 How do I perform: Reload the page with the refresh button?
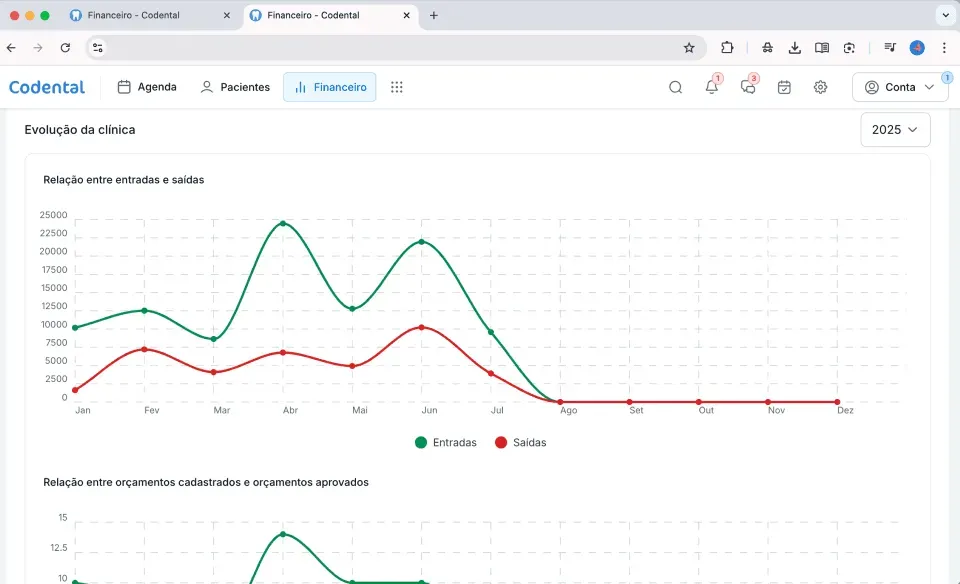coord(66,48)
